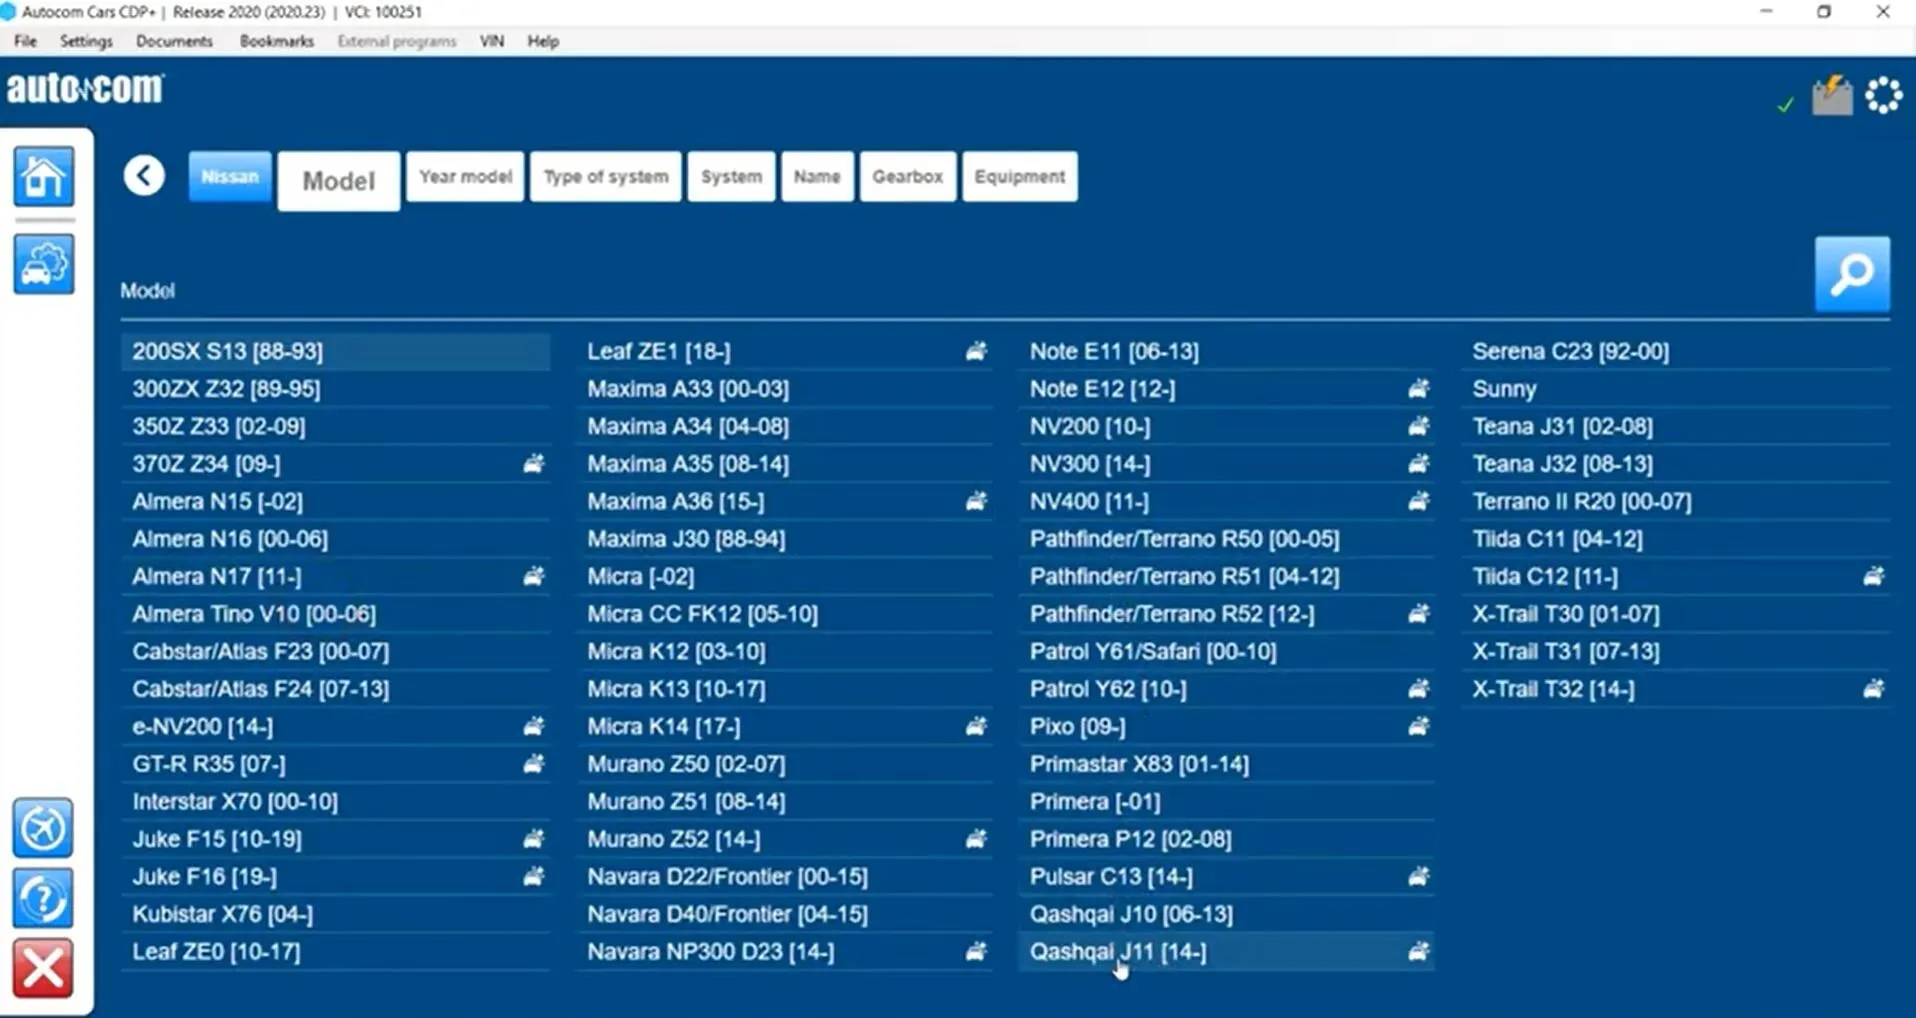This screenshot has width=1916, height=1018.
Task: Click the red X exit icon
Action: pyautogui.click(x=43, y=968)
